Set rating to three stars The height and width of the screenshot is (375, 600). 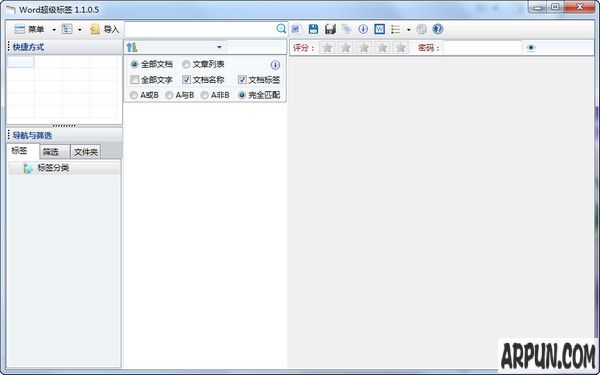[364, 48]
